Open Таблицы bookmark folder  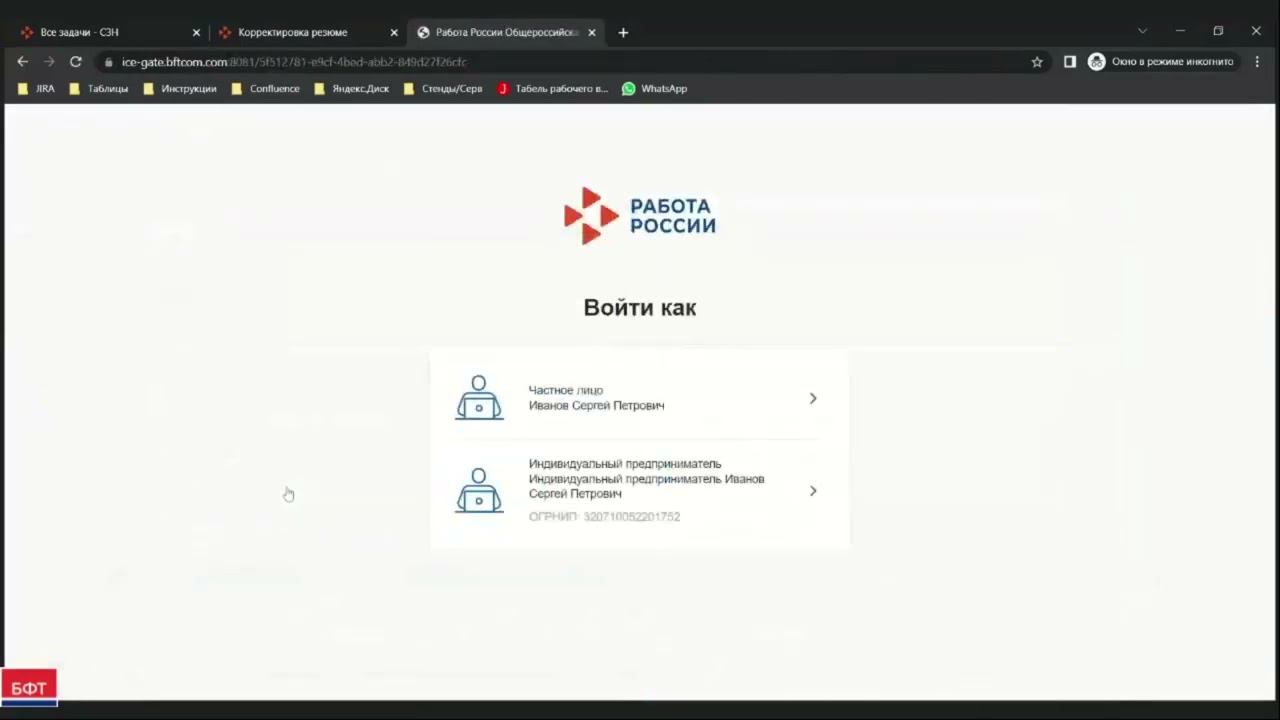click(x=98, y=89)
